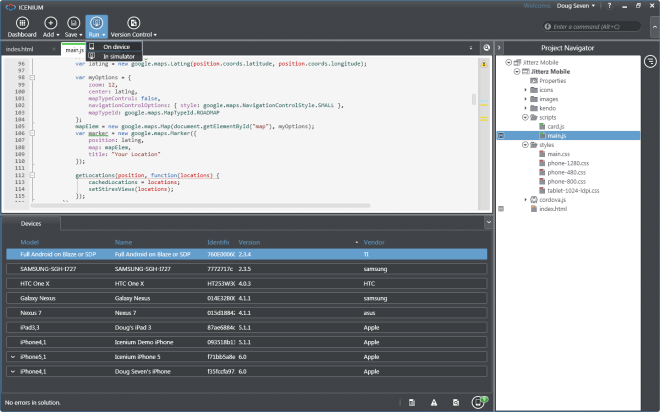
Task: Collapse the scripts folder
Action: click(526, 117)
